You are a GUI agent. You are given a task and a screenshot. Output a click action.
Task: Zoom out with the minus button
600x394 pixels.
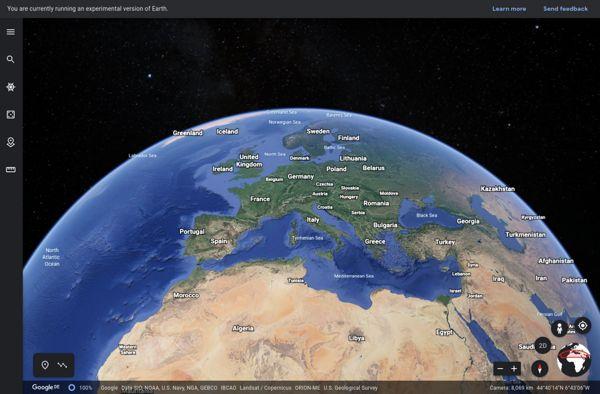(500, 369)
